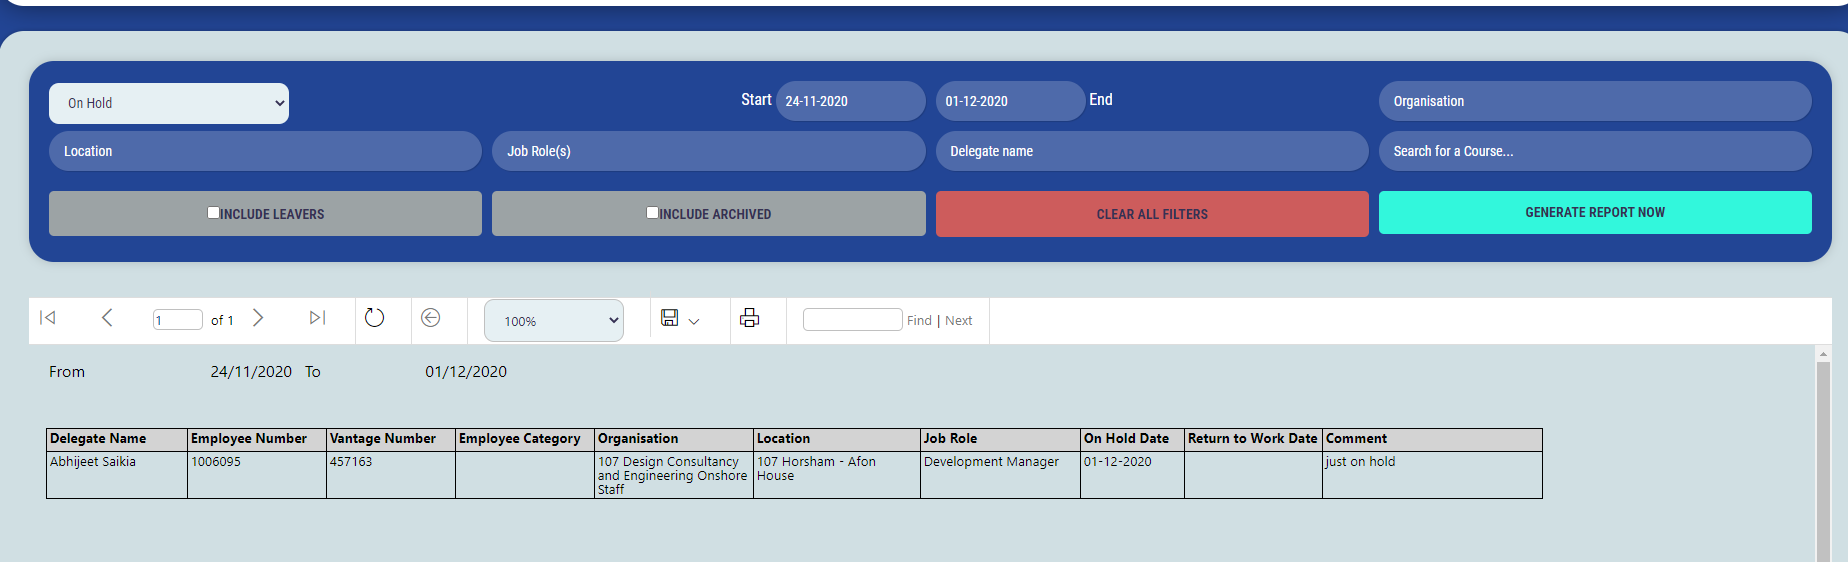
Task: Enable the Include Leavers checkbox
Action: [213, 213]
